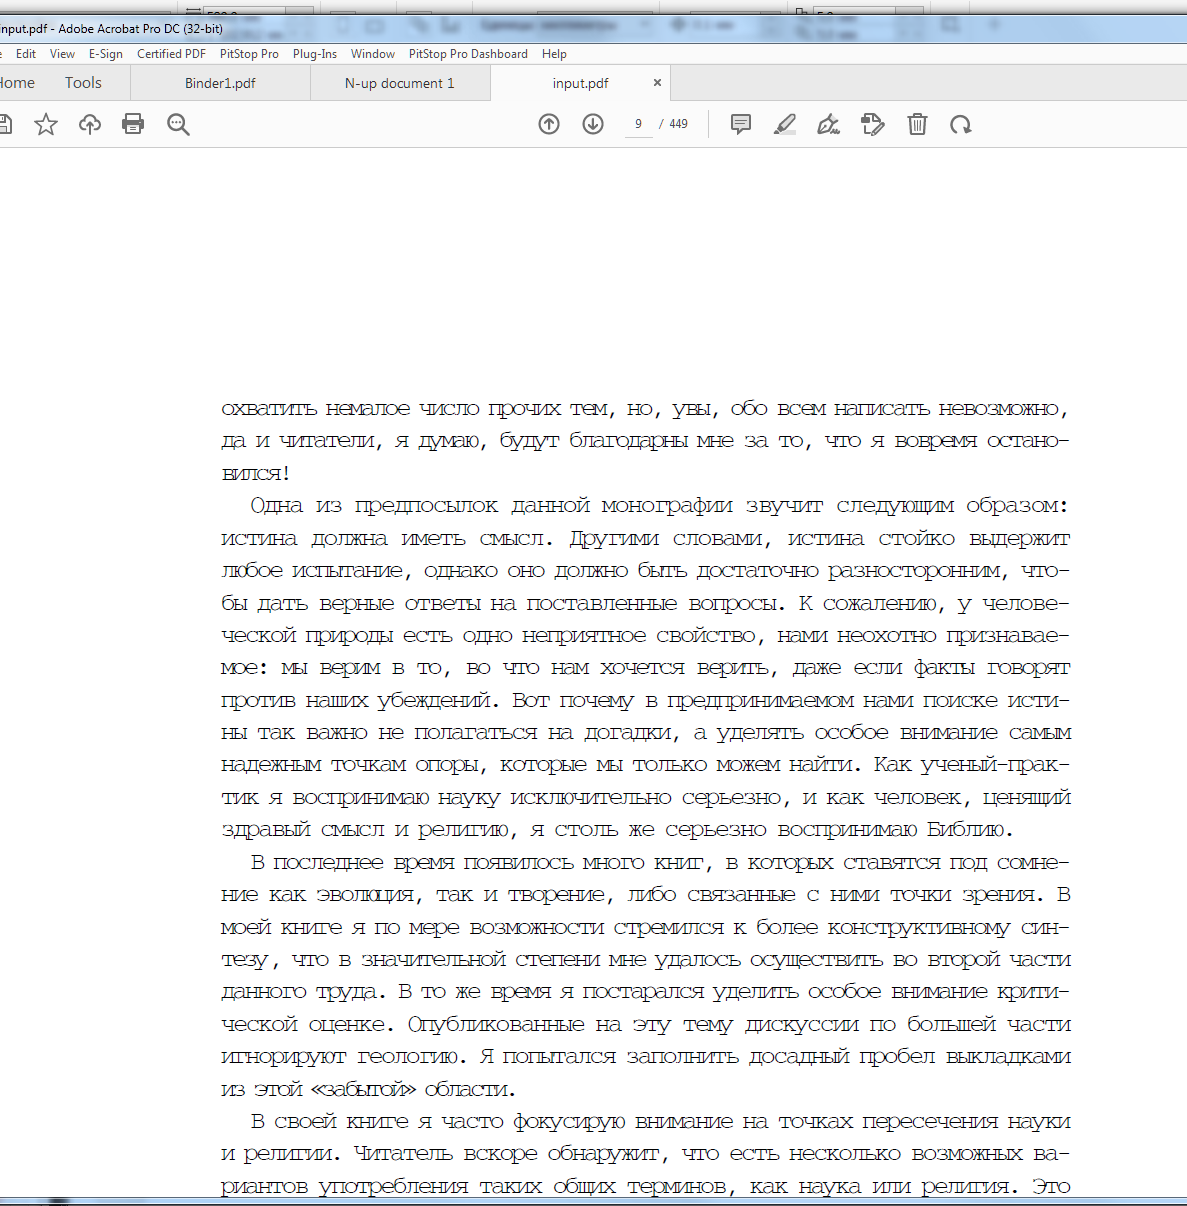Image resolution: width=1187 pixels, height=1206 pixels.
Task: Open the Certified PDF menu
Action: pyautogui.click(x=171, y=54)
